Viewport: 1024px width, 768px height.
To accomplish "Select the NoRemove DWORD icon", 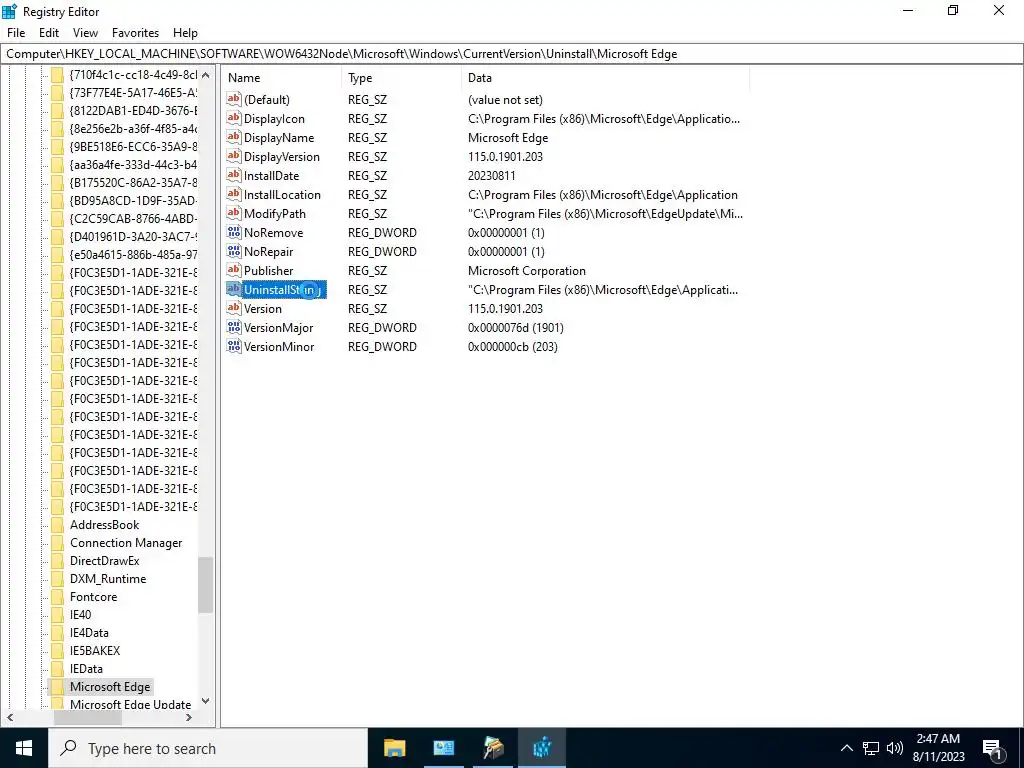I will click(234, 232).
